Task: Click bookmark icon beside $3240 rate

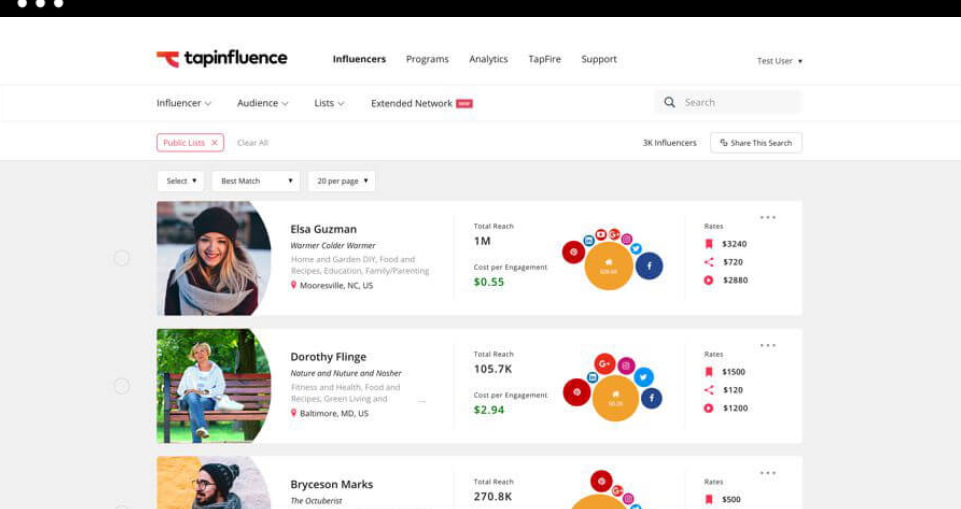Action: click(708, 244)
